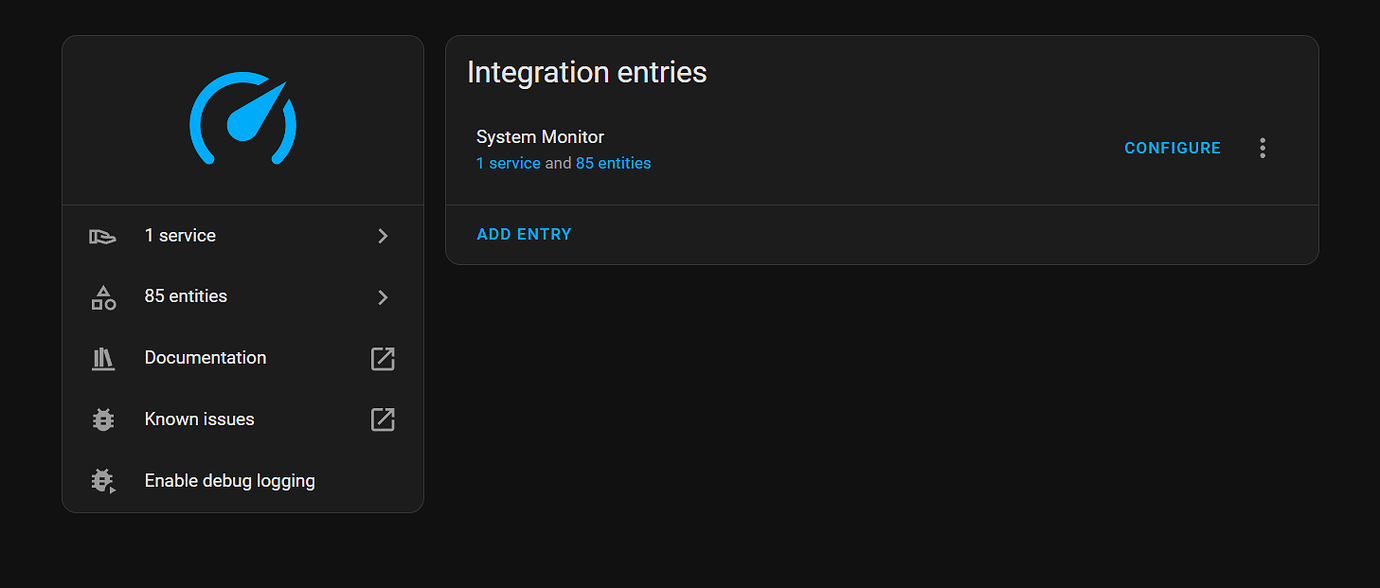
Task: Select the System Monitor entry title
Action: tap(538, 136)
